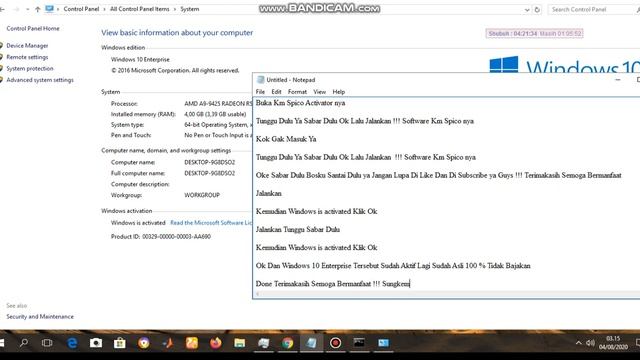Open Notepad Edit menu
This screenshot has width=640, height=360.
276,92
